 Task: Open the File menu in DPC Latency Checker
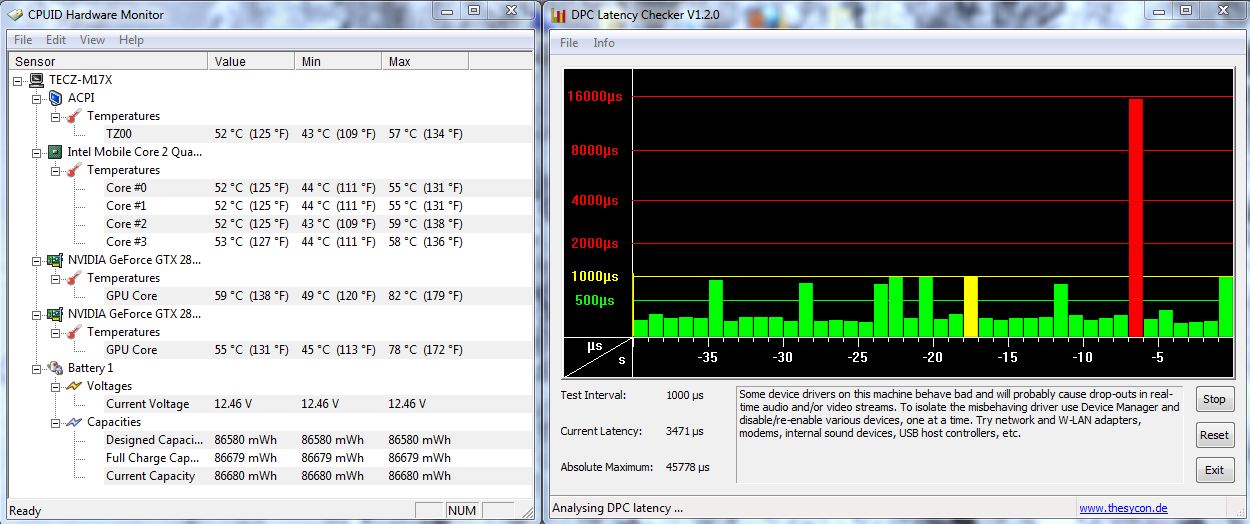569,43
